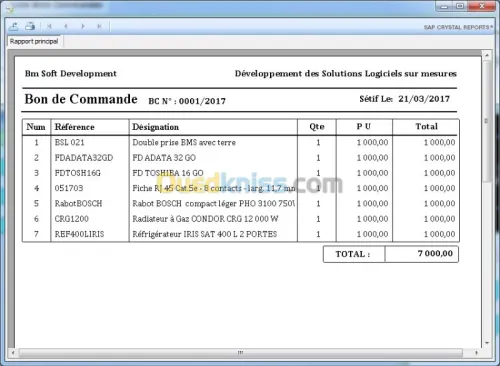Click the vertical scrollbar thumb
This screenshot has height=366, width=500.
(x=487, y=121)
